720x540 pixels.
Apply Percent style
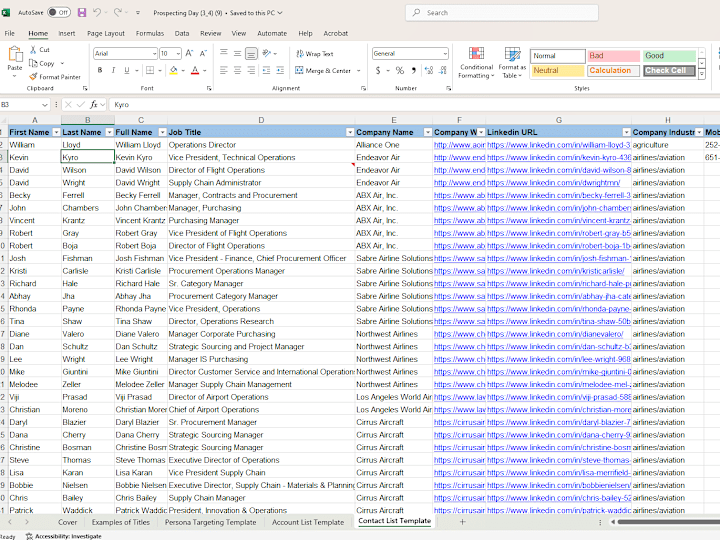pyautogui.click(x=400, y=70)
